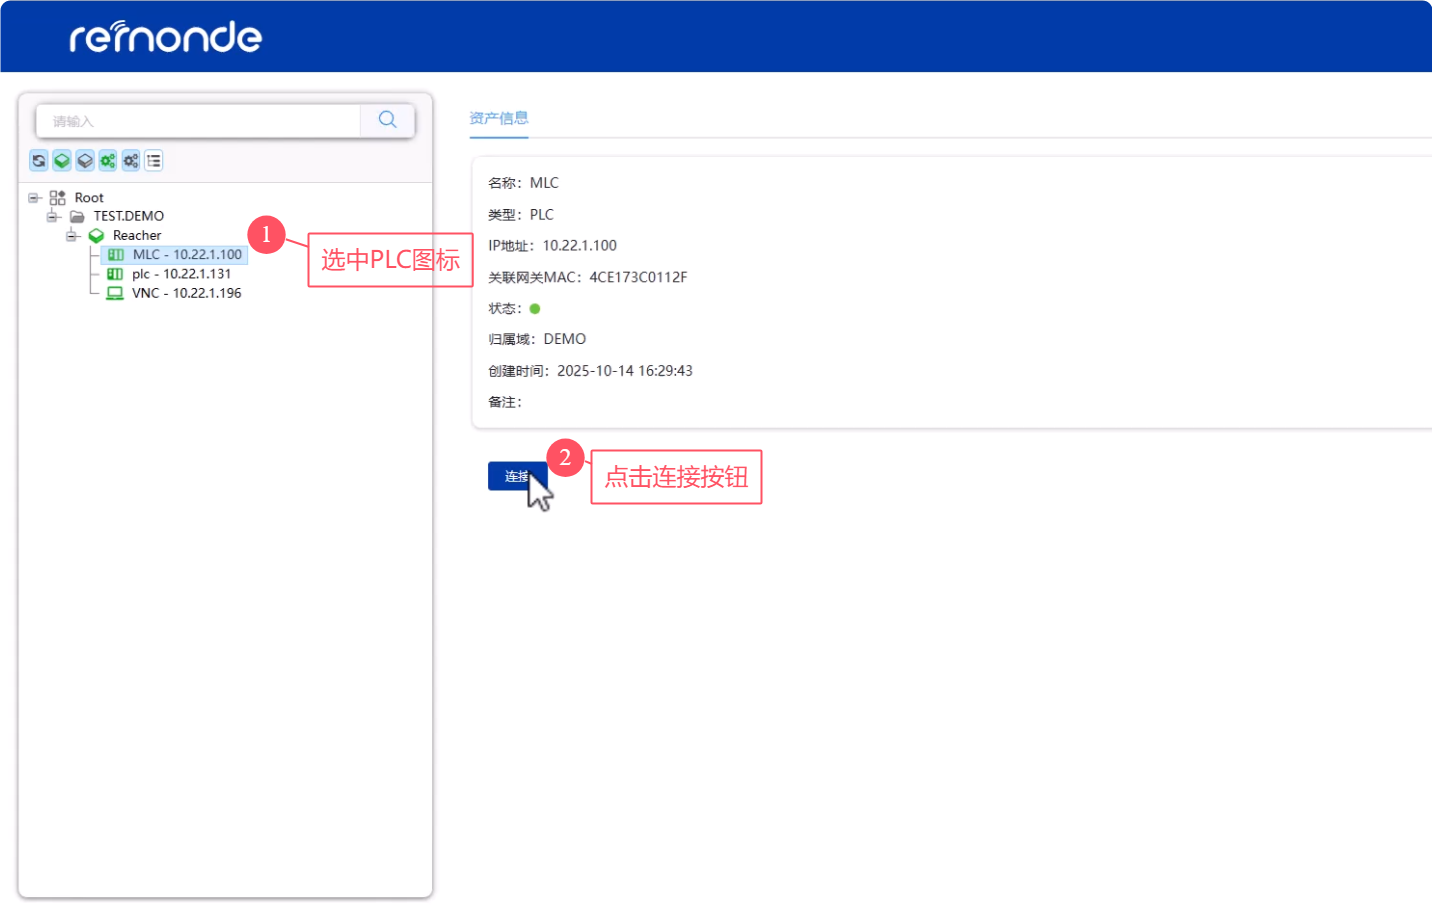
Task: Collapse the Reacher gateway node
Action: click(72, 236)
